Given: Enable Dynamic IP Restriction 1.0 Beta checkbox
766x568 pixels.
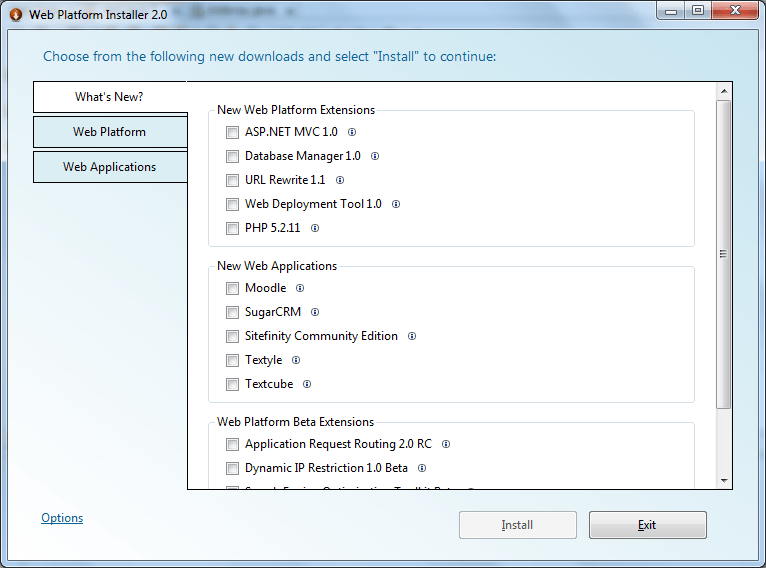Looking at the screenshot, I should (233, 468).
